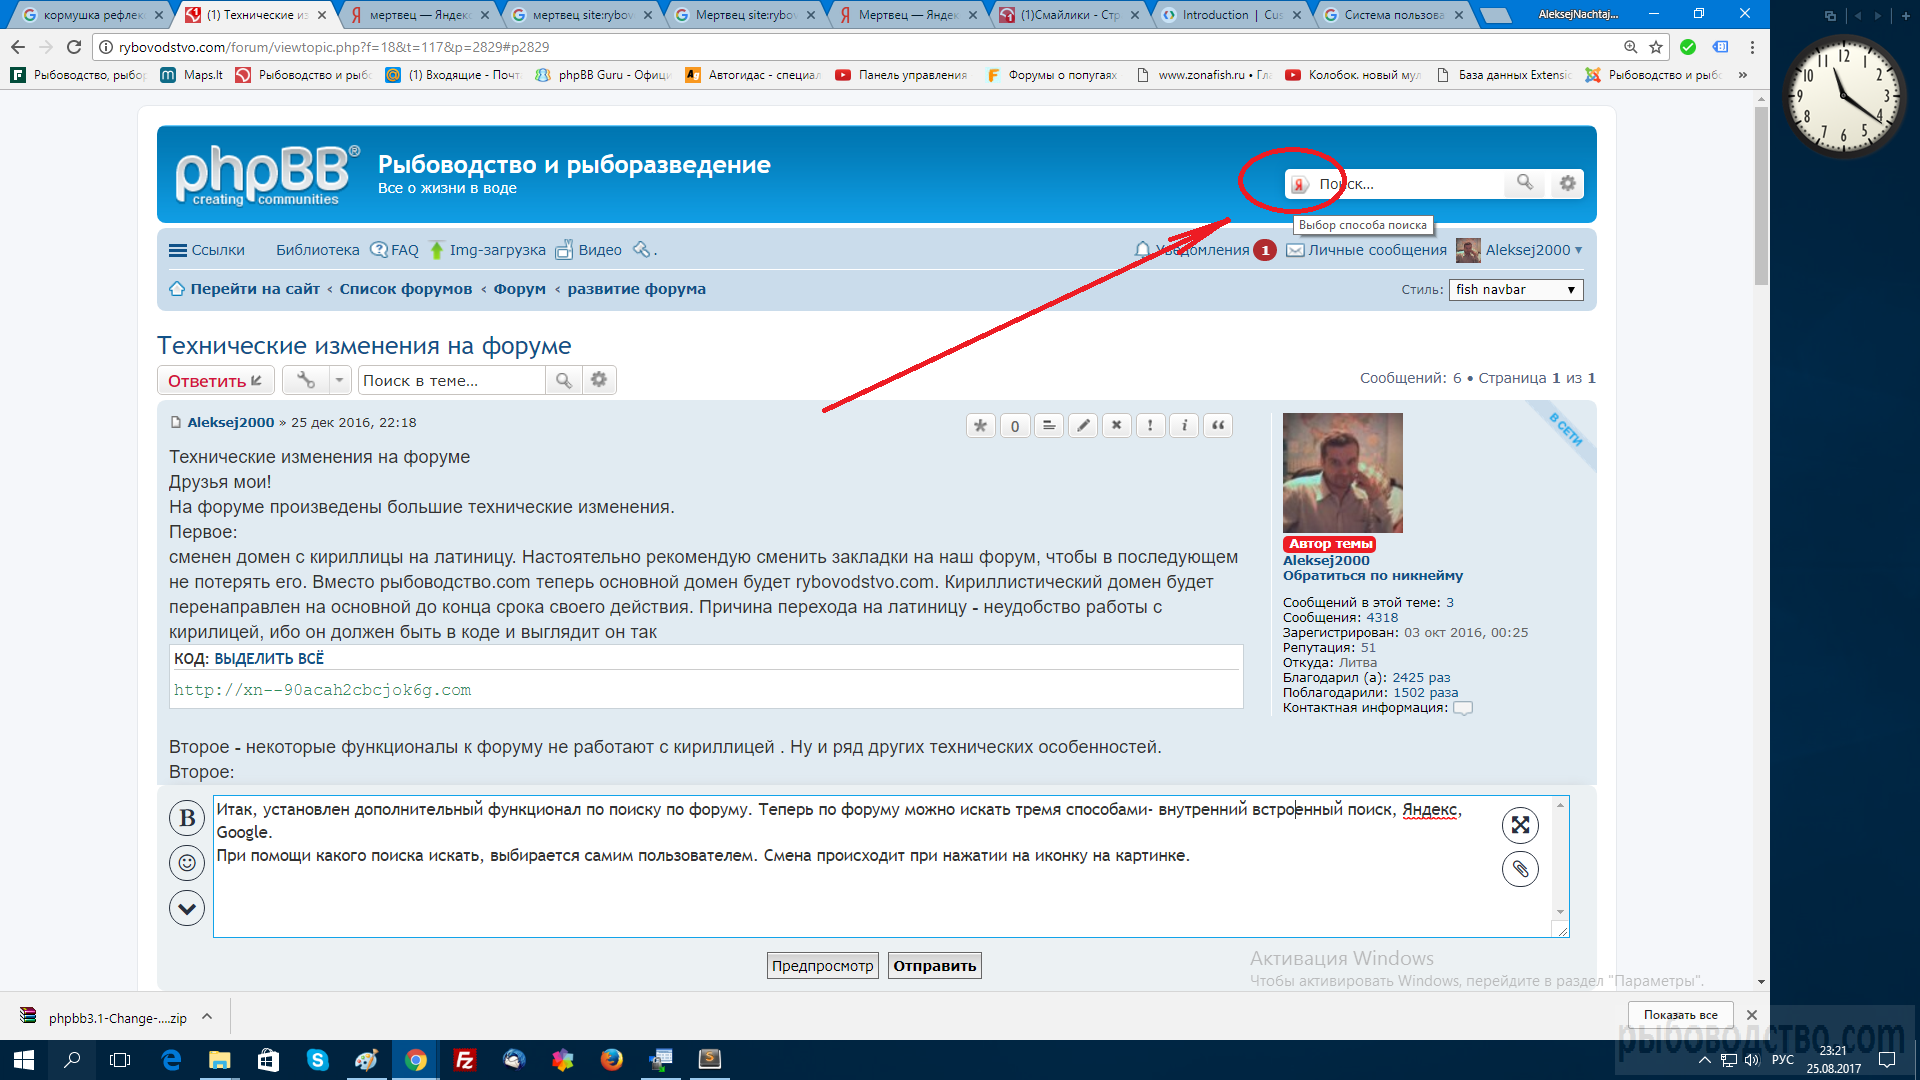
Task: Switch search method via Yandex icon
Action: pyautogui.click(x=1299, y=185)
